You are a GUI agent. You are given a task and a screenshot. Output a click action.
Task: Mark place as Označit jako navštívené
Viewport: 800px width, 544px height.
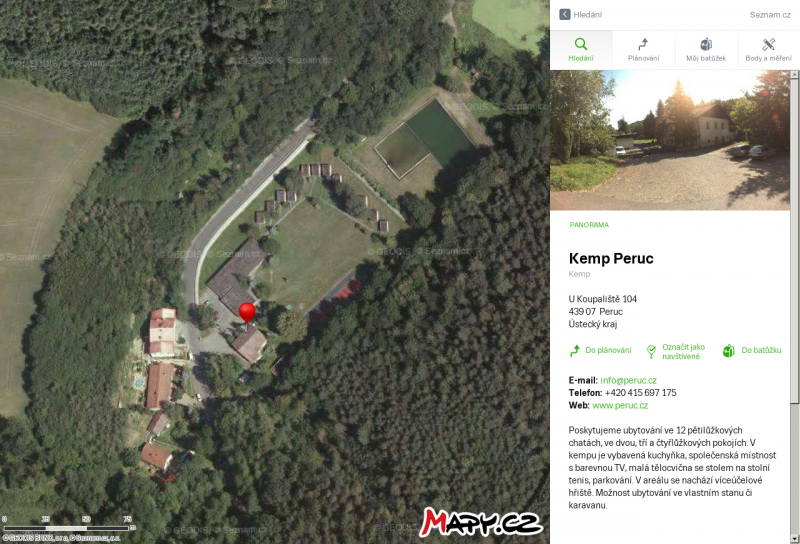pos(676,351)
